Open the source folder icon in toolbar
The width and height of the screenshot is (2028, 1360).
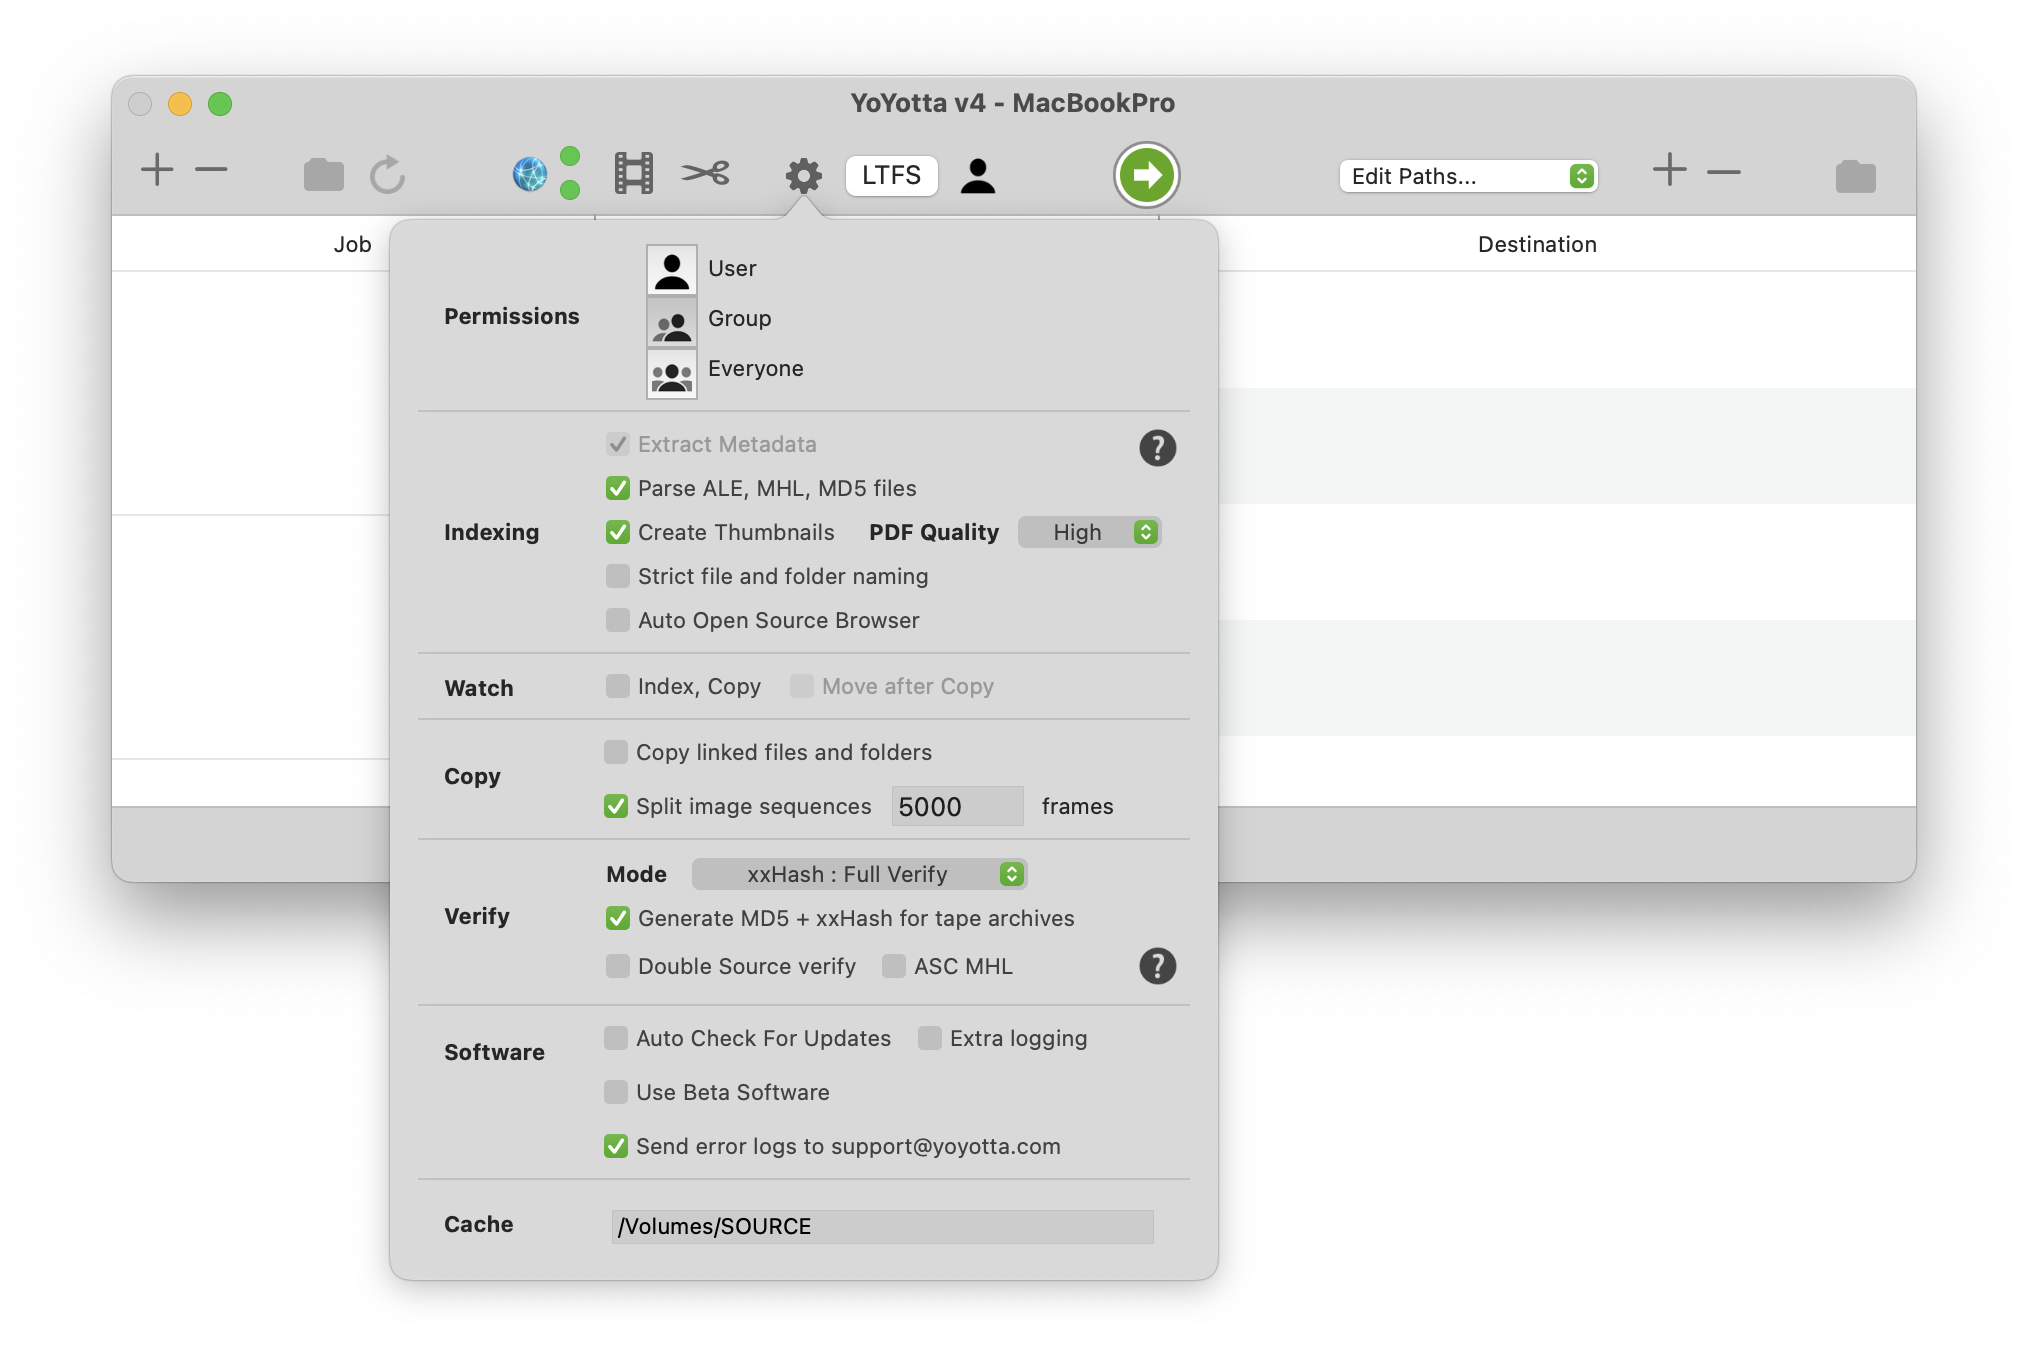(x=323, y=175)
